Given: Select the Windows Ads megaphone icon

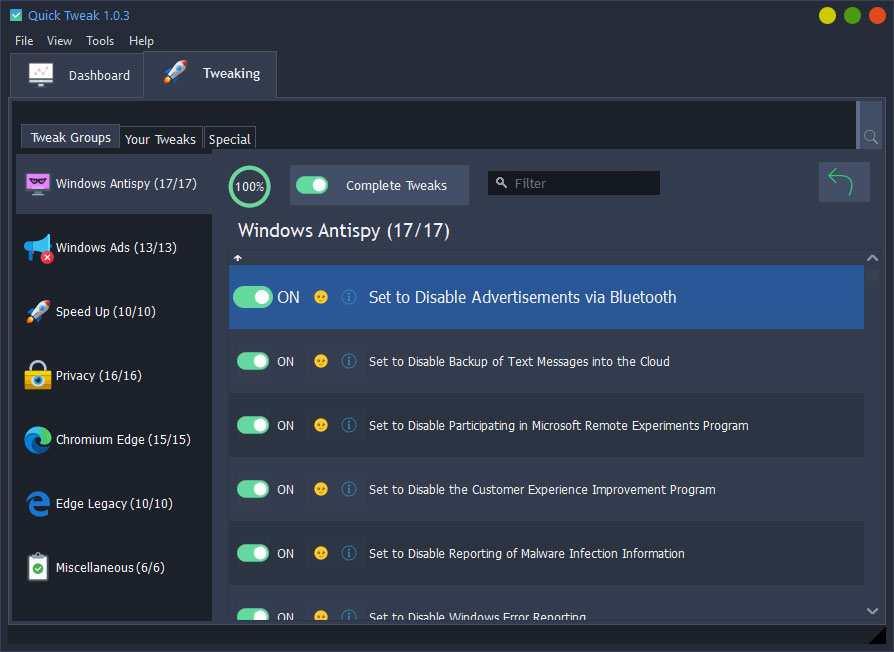Looking at the screenshot, I should (x=38, y=248).
